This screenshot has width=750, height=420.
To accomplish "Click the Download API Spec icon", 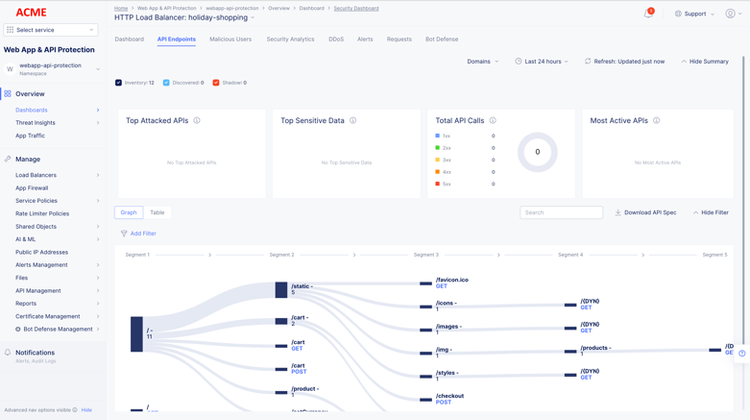I will pos(618,213).
